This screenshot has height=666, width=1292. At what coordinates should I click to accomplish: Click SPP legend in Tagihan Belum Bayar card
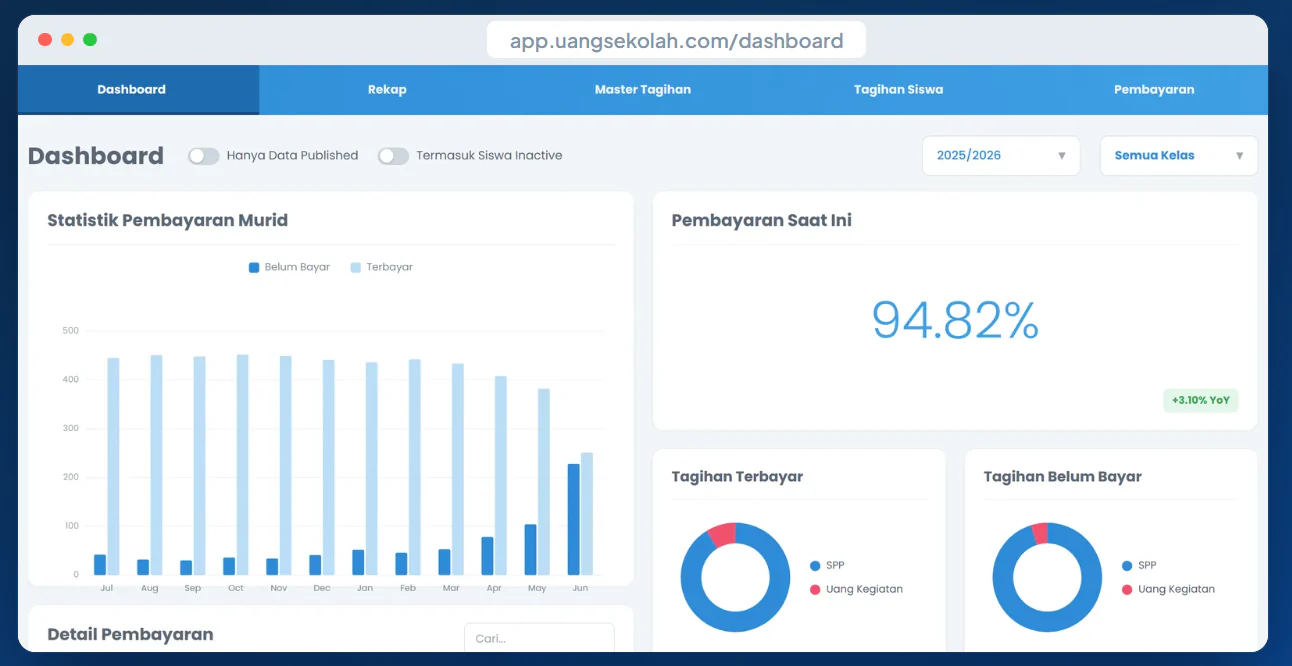point(1139,565)
